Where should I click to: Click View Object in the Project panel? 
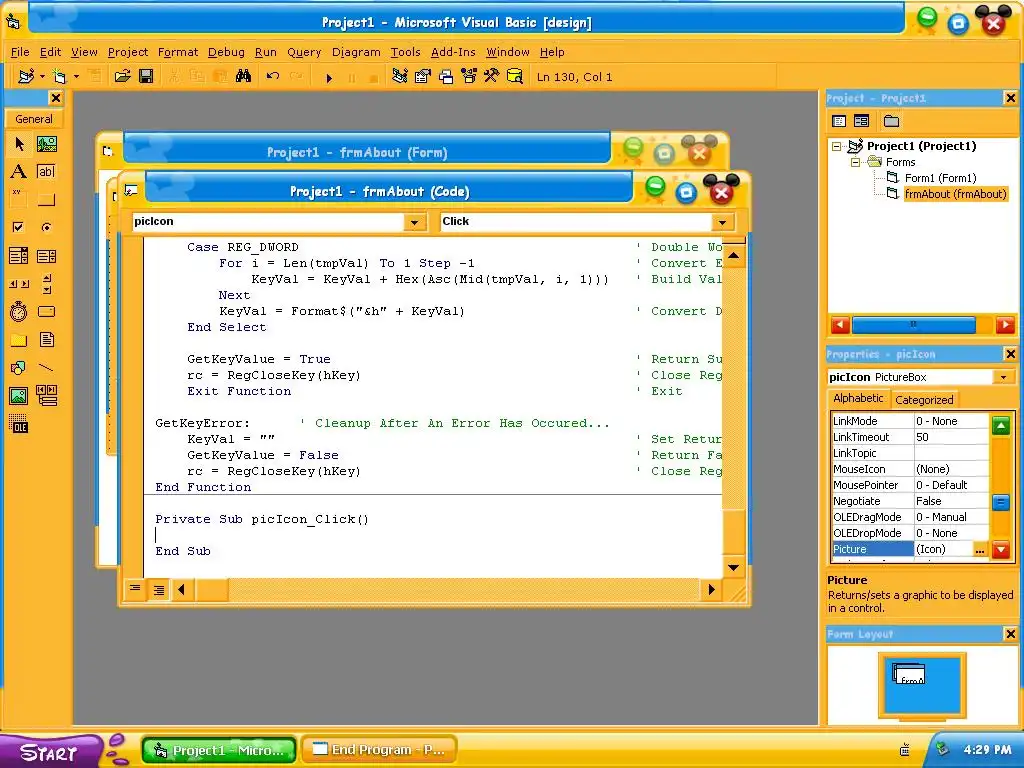[861, 121]
